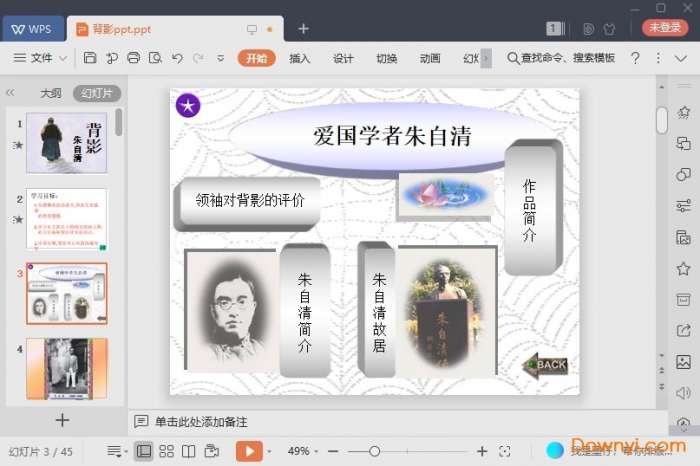Collapse the ribbon chevron
The width and height of the screenshot is (700, 466).
click(681, 58)
